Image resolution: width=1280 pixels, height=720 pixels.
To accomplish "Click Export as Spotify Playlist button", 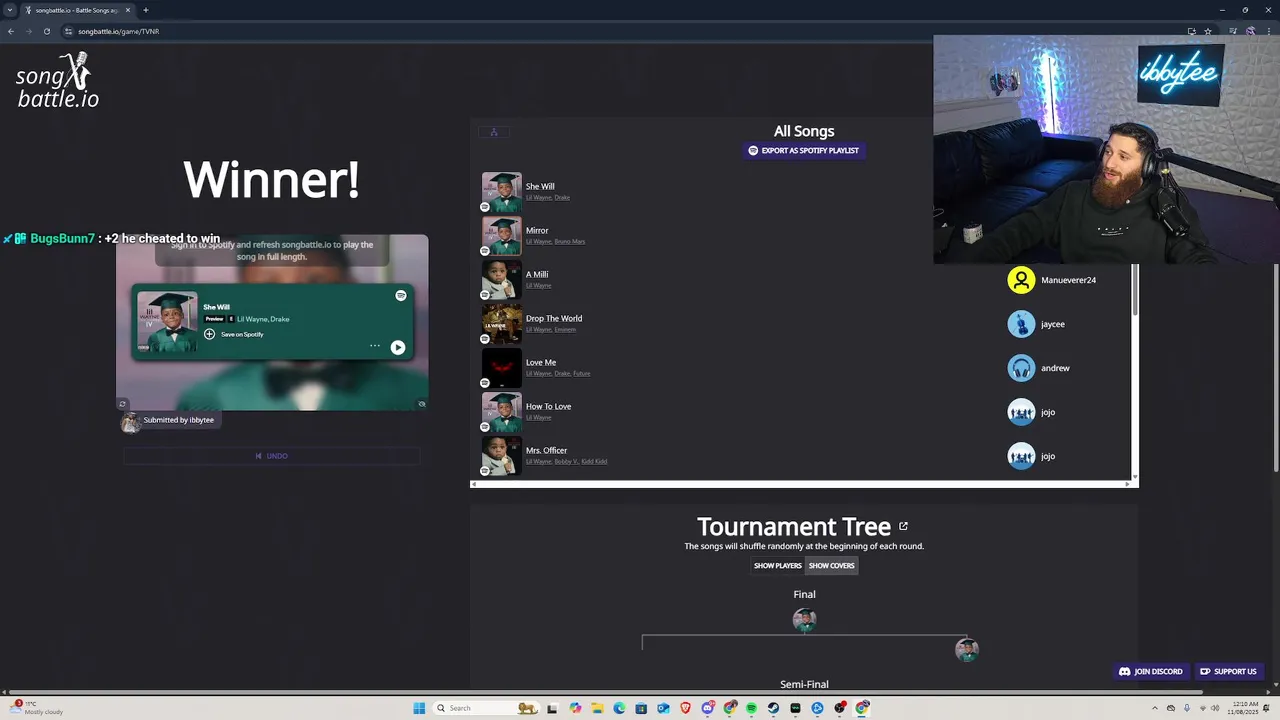I will pos(804,150).
